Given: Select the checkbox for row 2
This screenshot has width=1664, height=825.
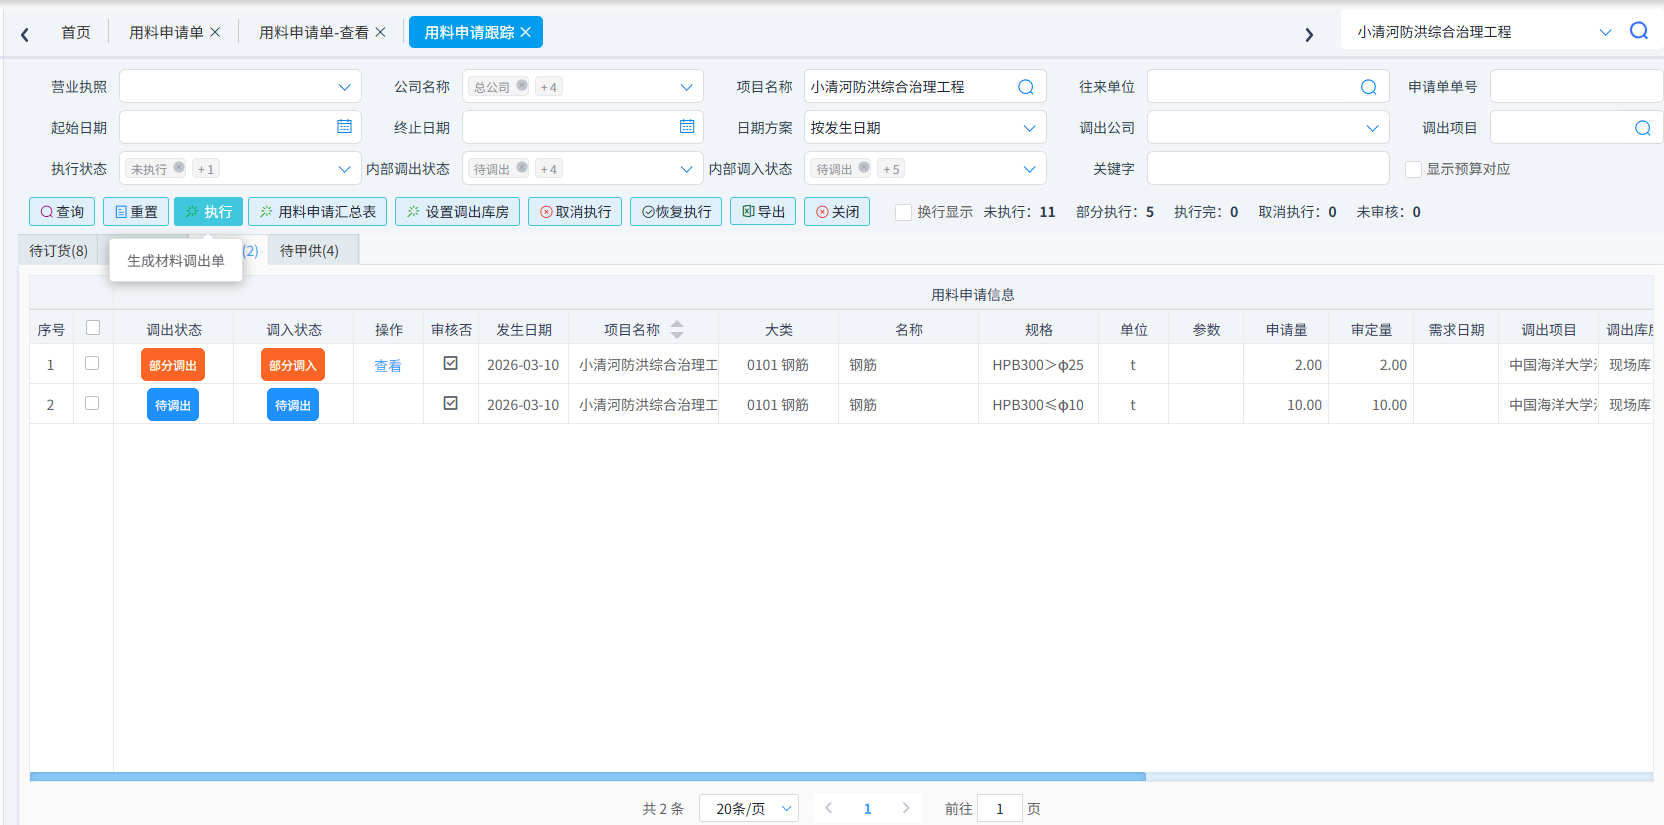Looking at the screenshot, I should point(92,404).
